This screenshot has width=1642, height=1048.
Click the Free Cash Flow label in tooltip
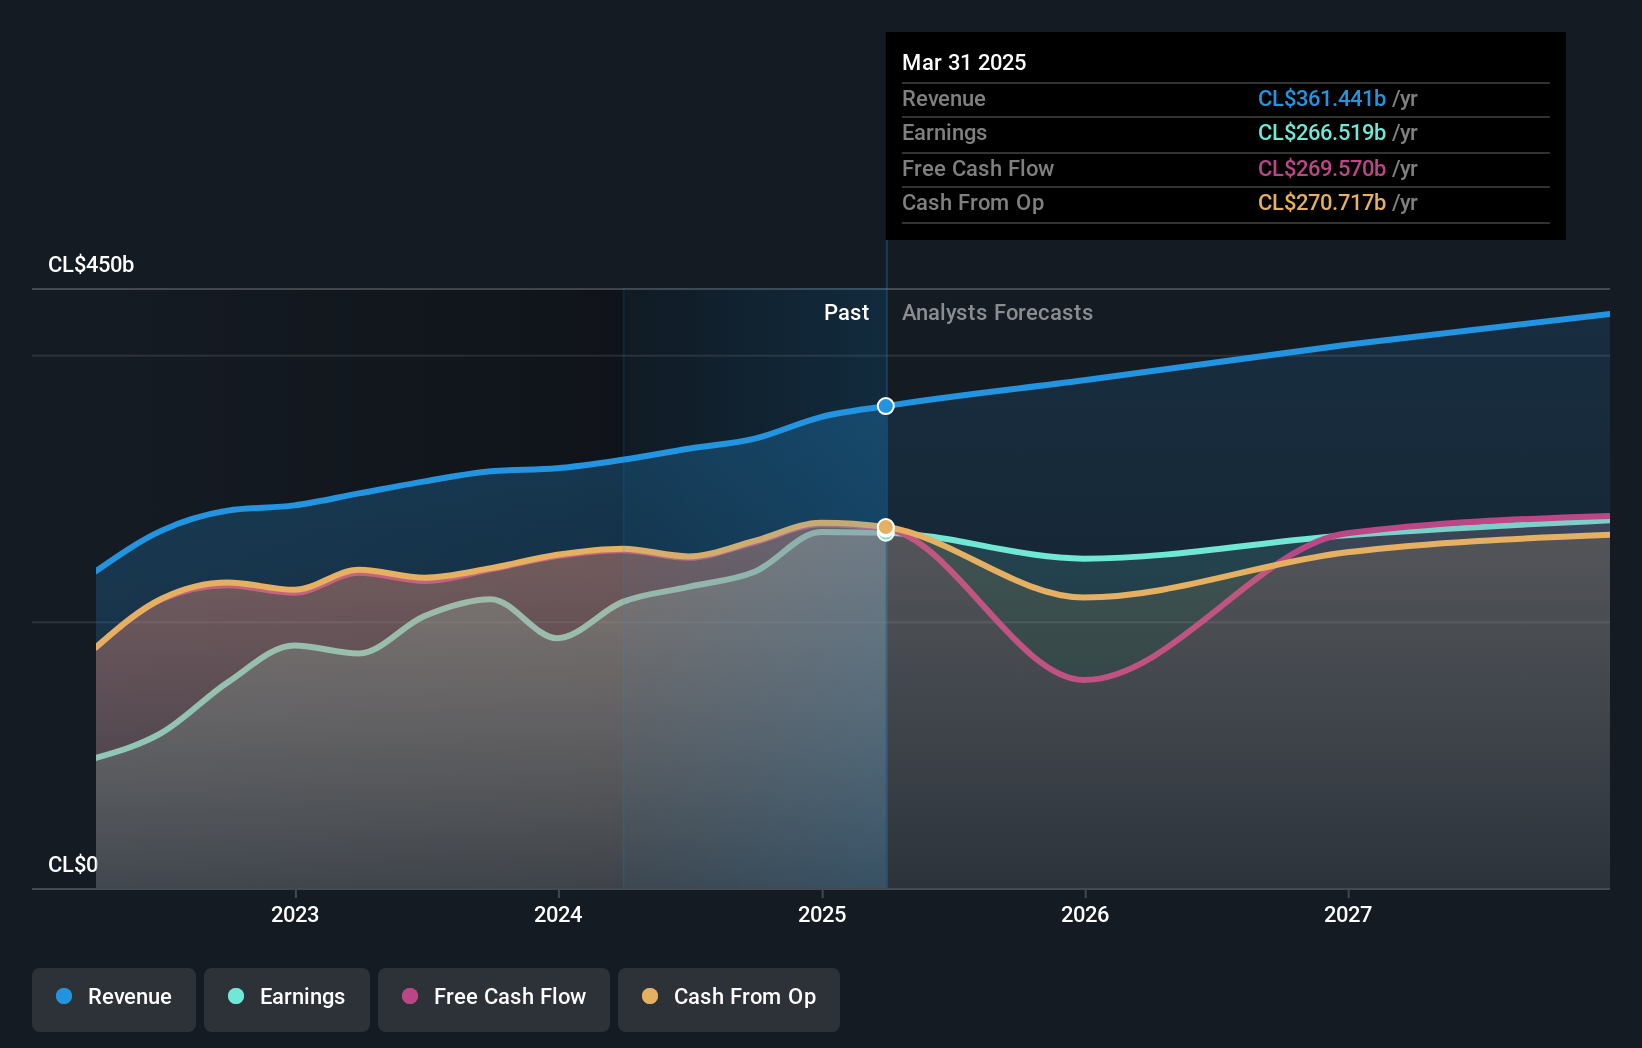pos(978,169)
